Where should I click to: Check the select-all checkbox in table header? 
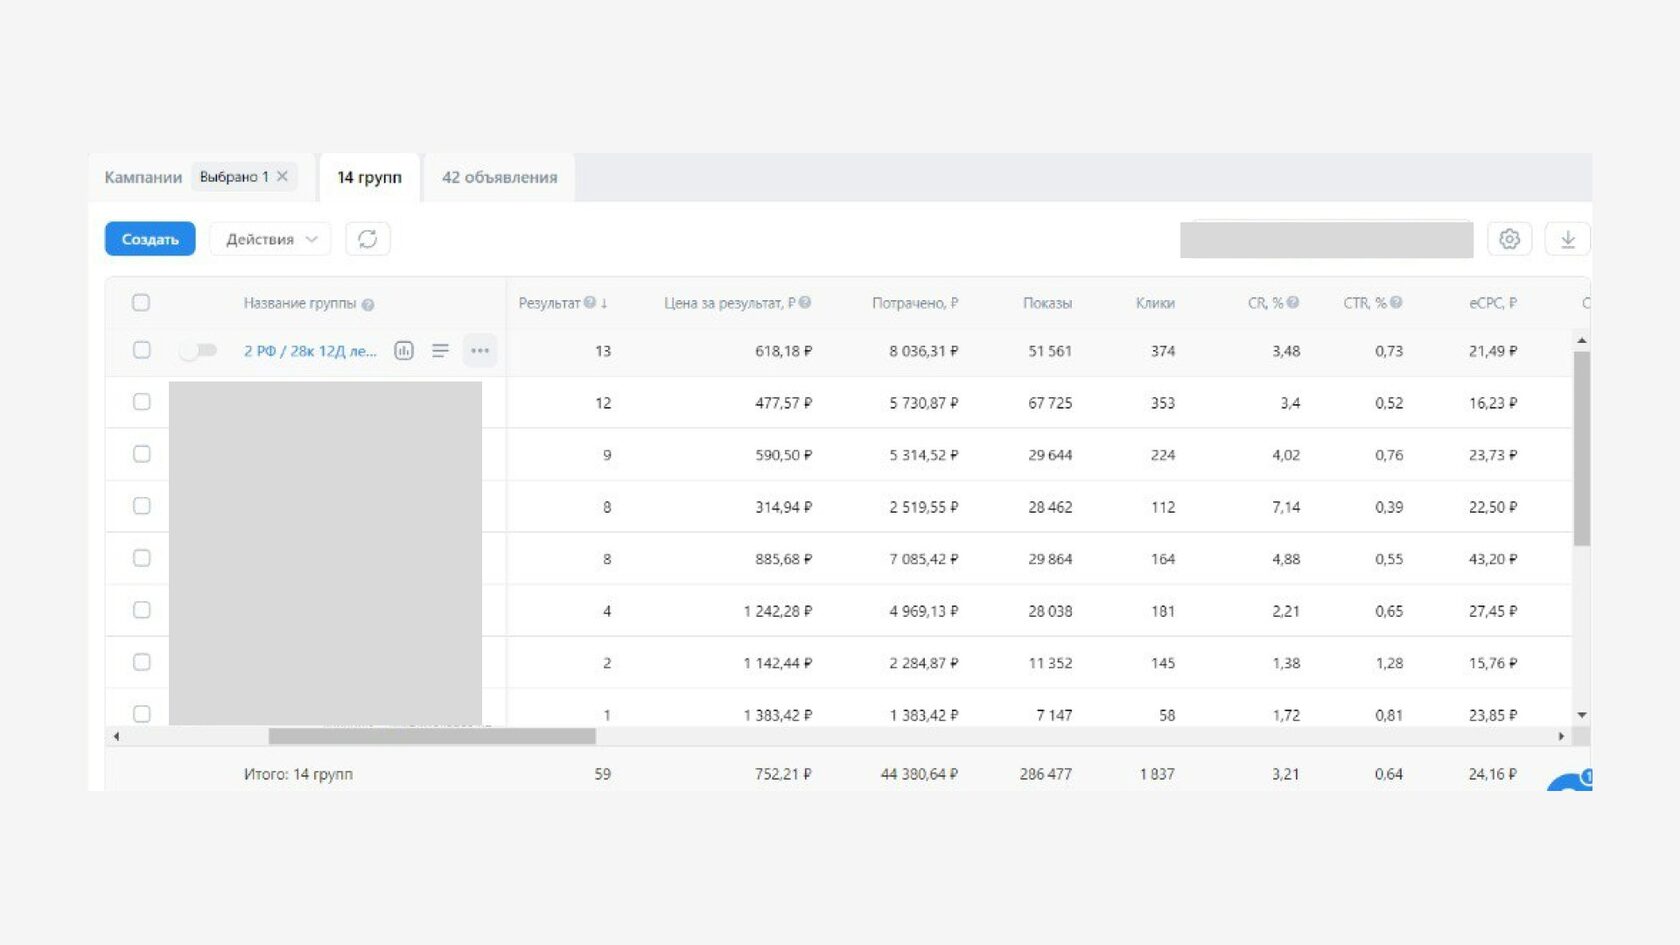[141, 303]
